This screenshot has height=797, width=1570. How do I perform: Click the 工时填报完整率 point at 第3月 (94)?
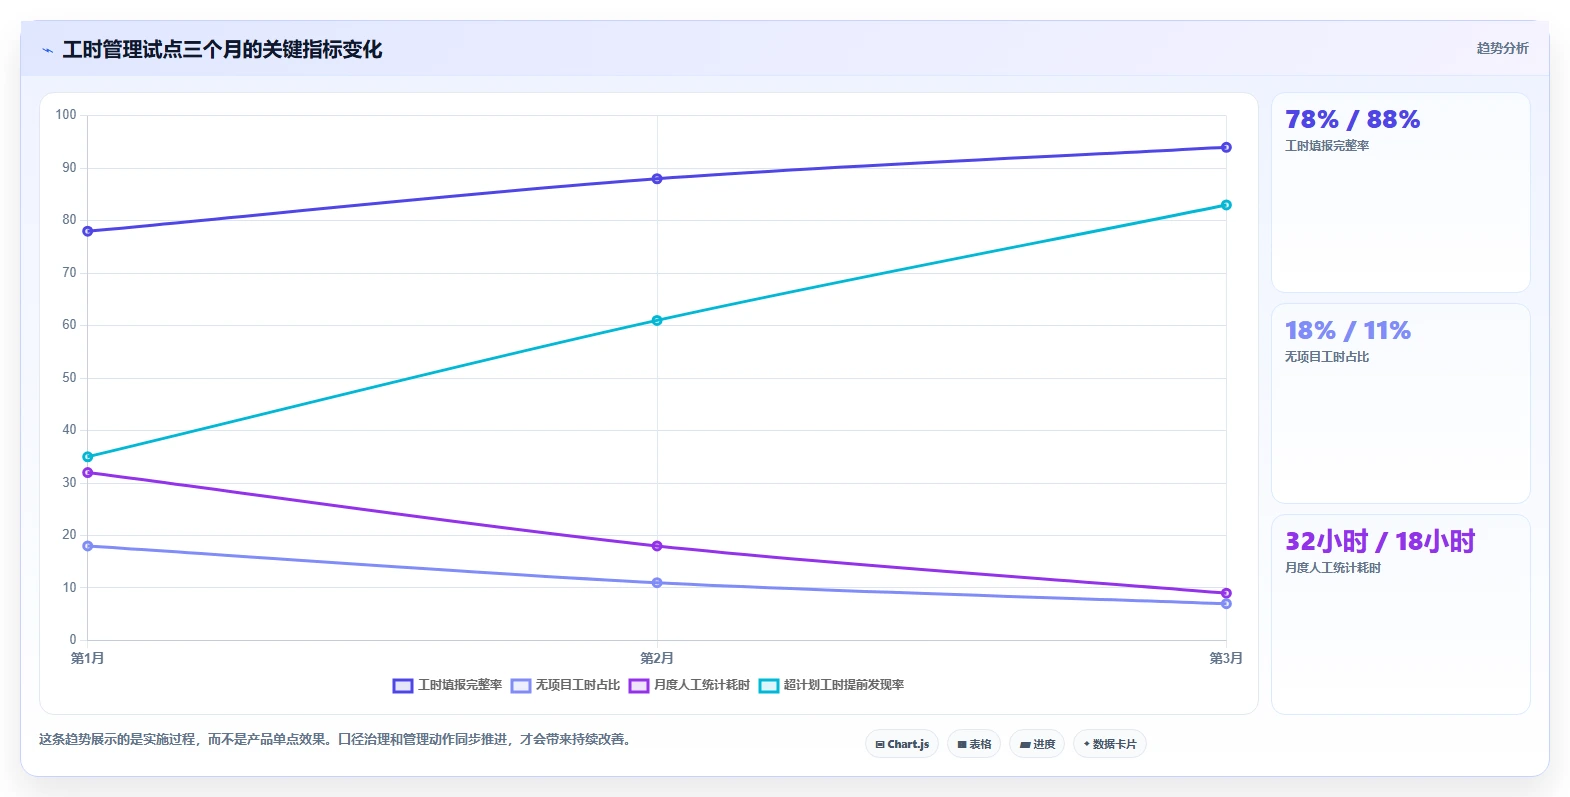click(x=1226, y=147)
